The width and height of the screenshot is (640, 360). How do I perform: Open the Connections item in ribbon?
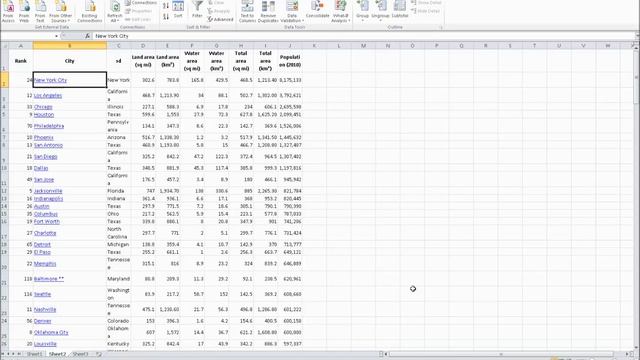(x=141, y=3)
